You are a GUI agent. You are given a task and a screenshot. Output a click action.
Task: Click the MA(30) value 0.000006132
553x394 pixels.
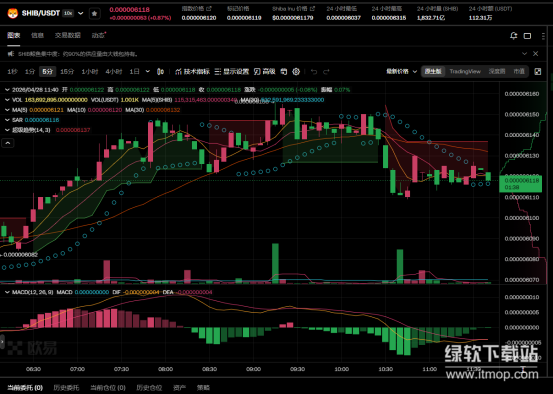point(163,110)
